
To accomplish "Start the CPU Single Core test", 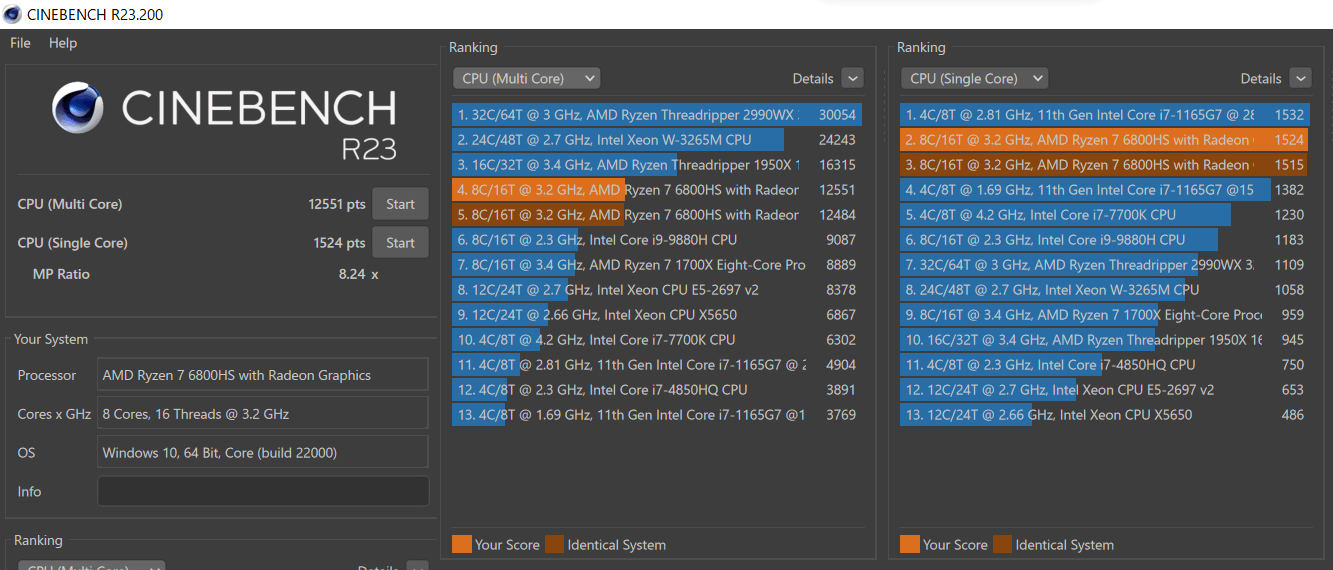I will click(400, 243).
